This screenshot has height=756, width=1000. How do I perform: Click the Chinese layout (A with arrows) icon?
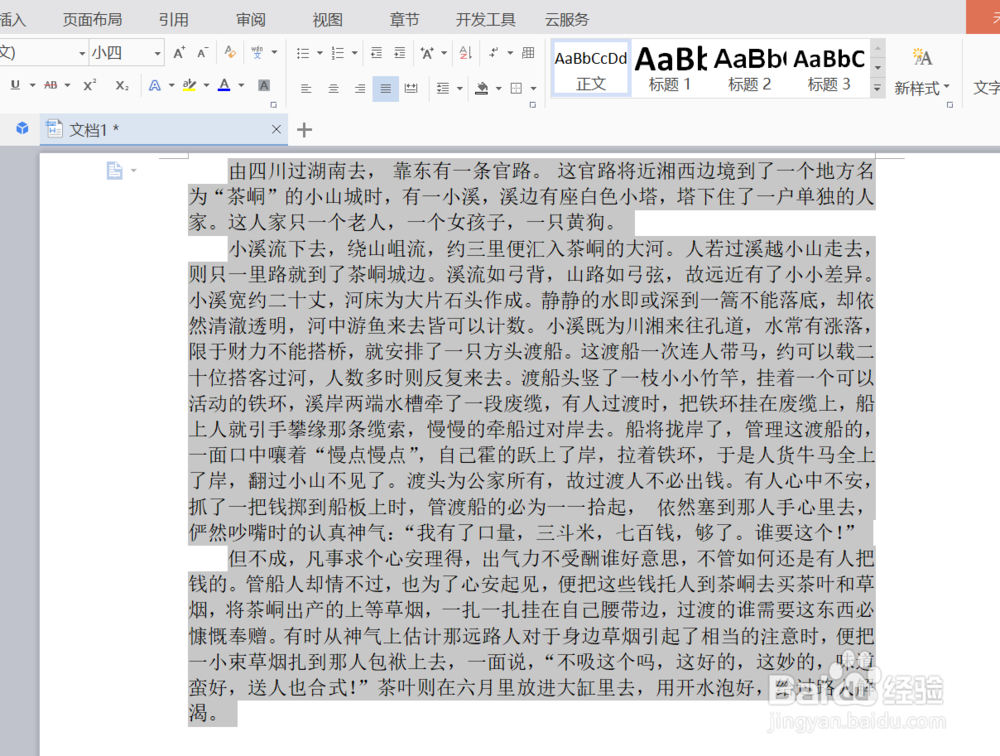point(427,53)
